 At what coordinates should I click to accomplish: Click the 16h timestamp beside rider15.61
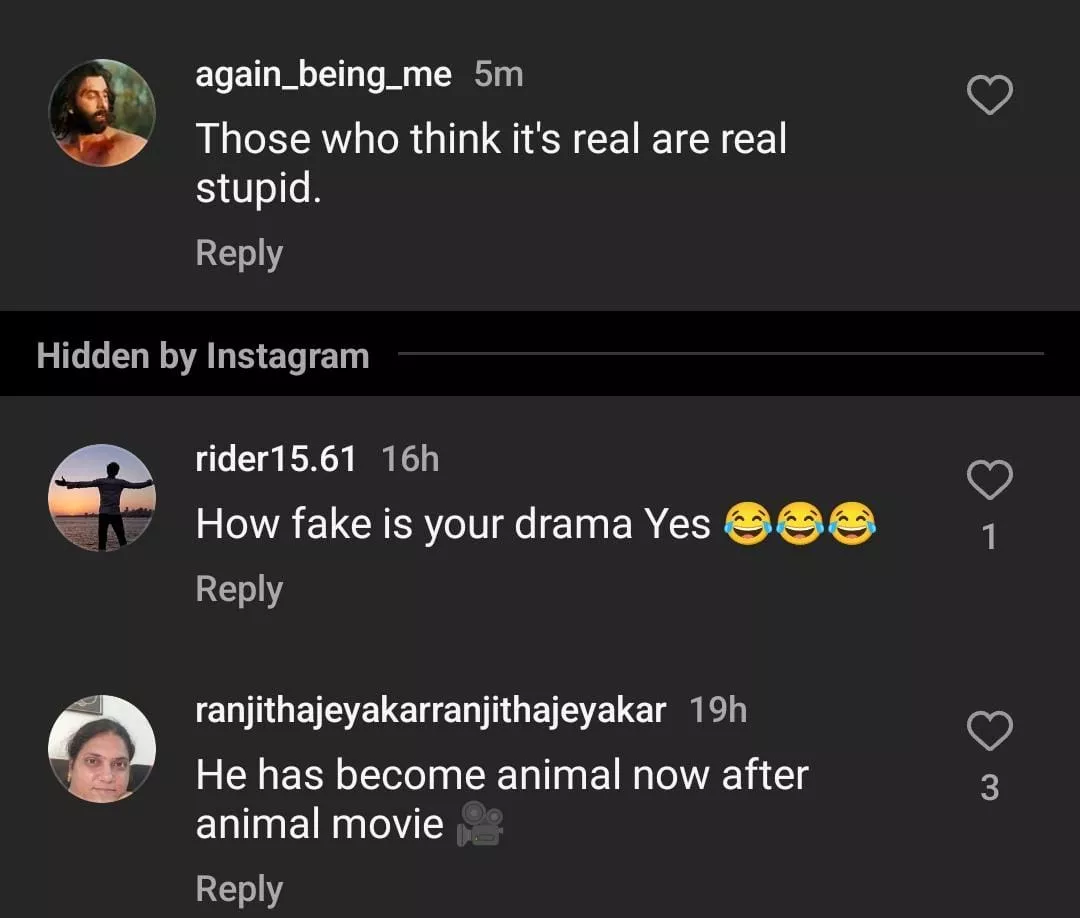click(x=410, y=459)
